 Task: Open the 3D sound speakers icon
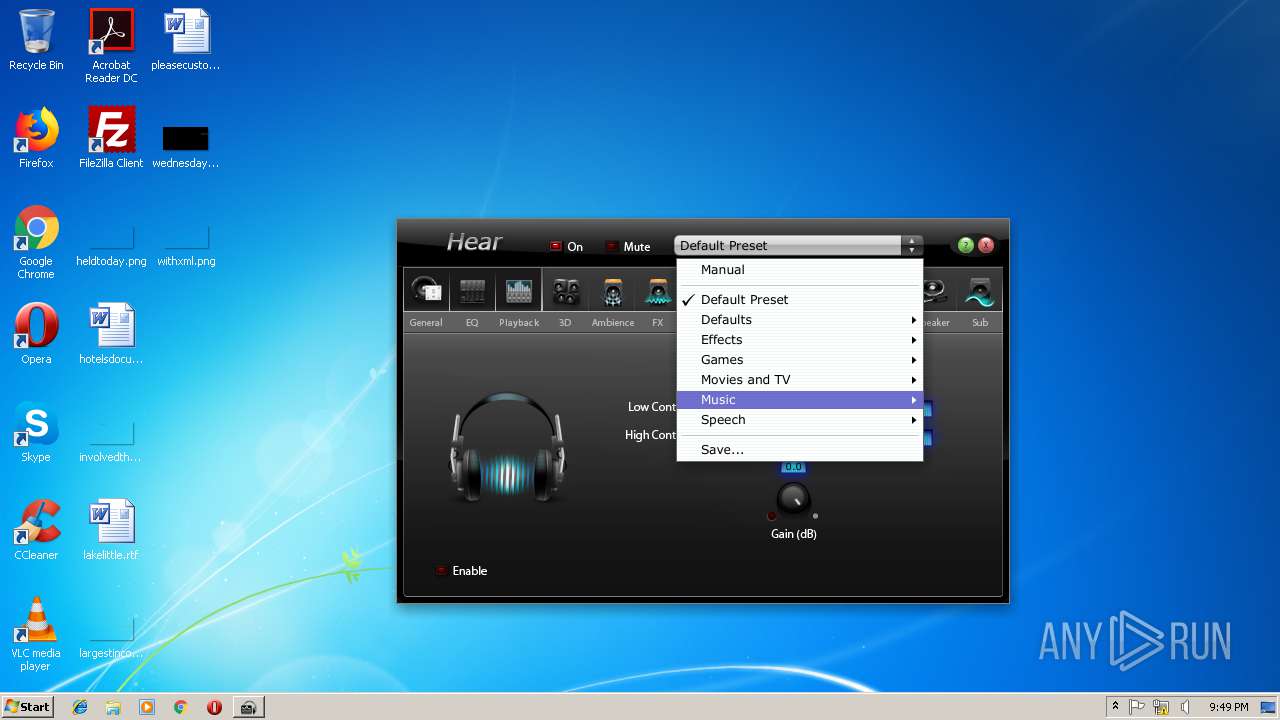[x=566, y=291]
